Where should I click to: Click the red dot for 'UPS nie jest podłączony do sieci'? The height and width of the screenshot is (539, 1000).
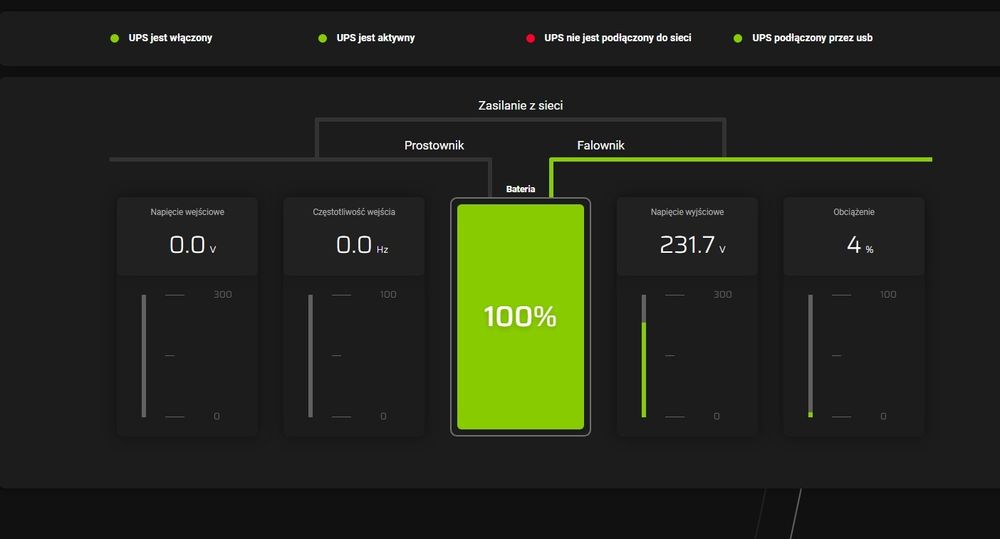click(531, 38)
